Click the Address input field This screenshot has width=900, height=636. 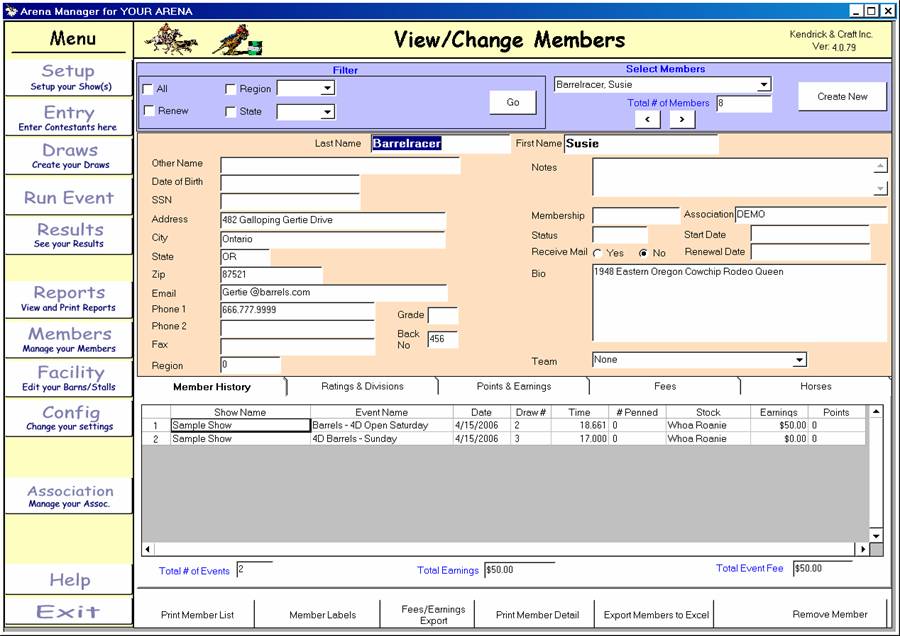pos(333,220)
